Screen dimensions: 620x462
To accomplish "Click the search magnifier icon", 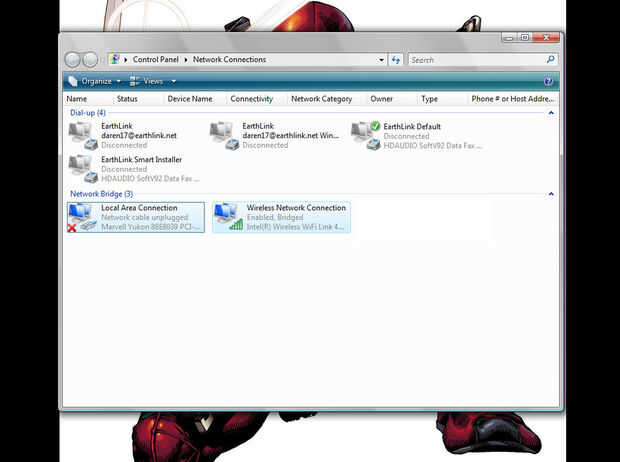I will coord(550,59).
